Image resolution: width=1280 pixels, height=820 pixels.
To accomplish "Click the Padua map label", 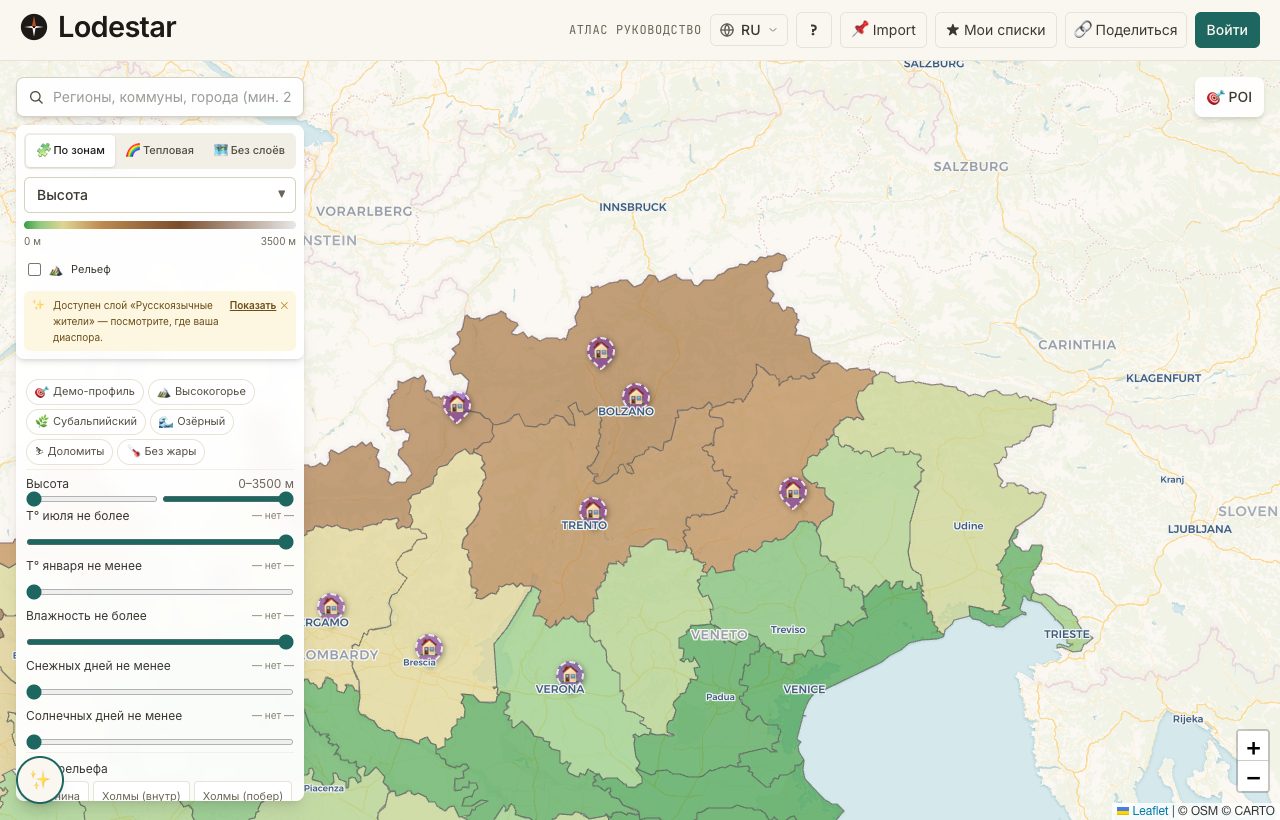I will tap(720, 697).
